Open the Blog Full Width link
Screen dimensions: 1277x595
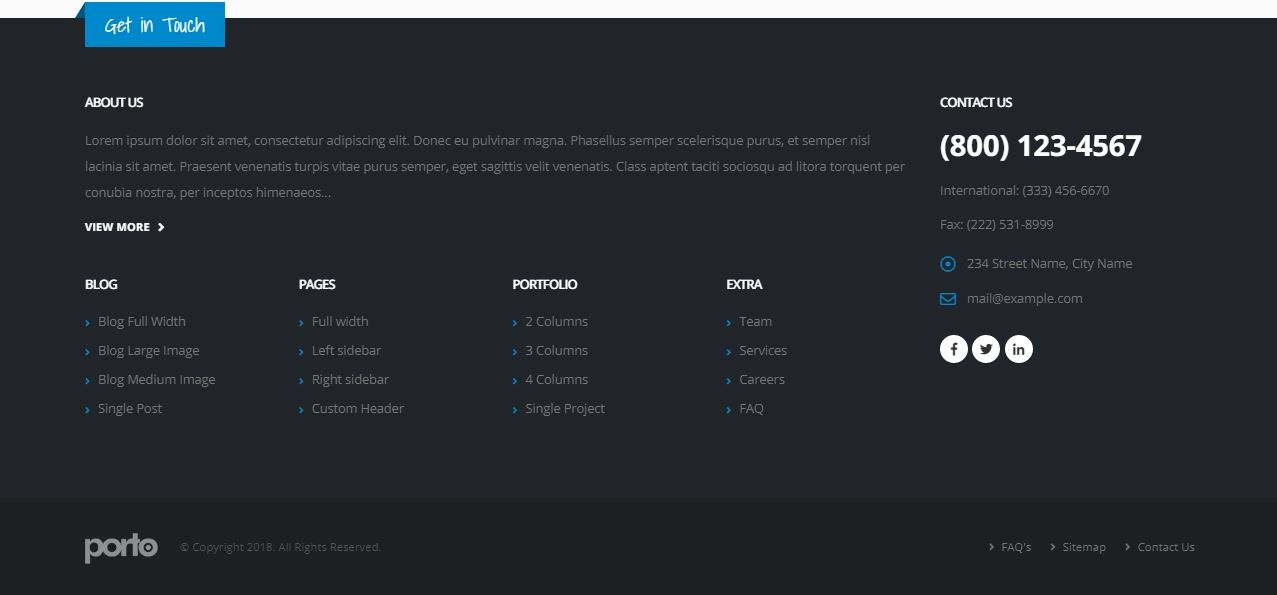(141, 321)
